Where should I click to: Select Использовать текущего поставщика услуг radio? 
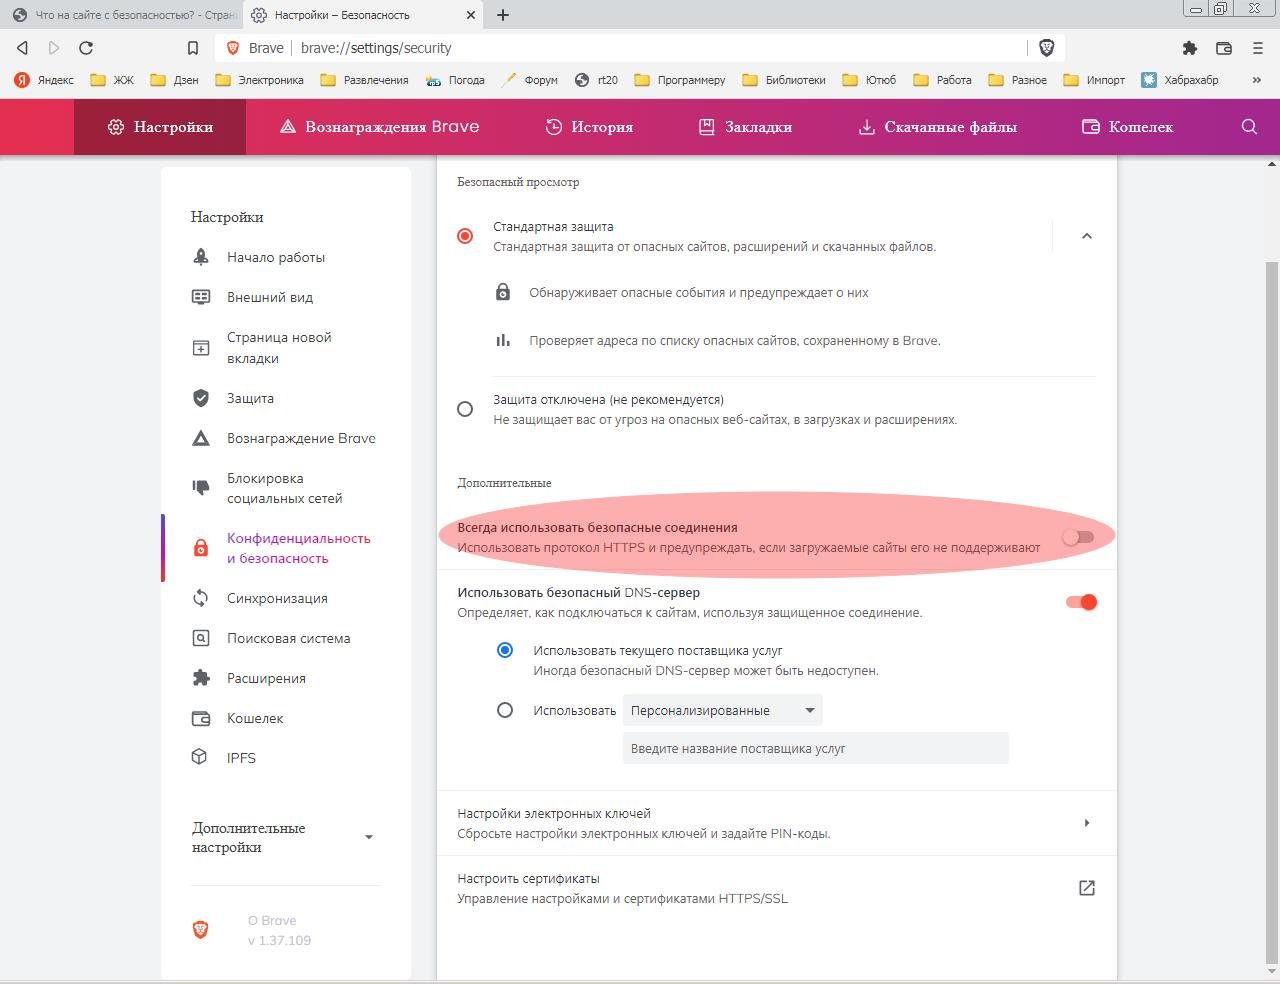pyautogui.click(x=505, y=650)
